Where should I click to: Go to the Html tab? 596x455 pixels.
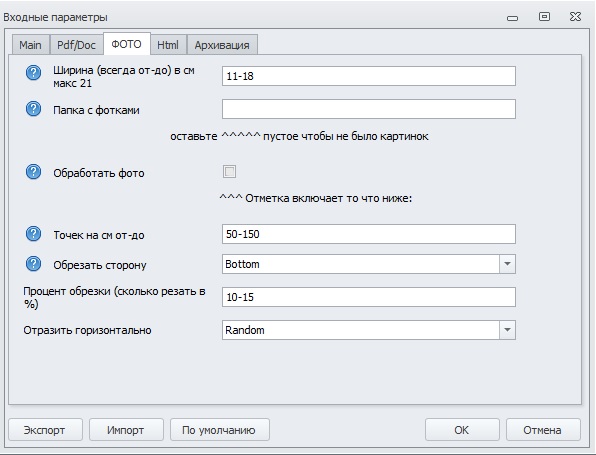(168, 45)
